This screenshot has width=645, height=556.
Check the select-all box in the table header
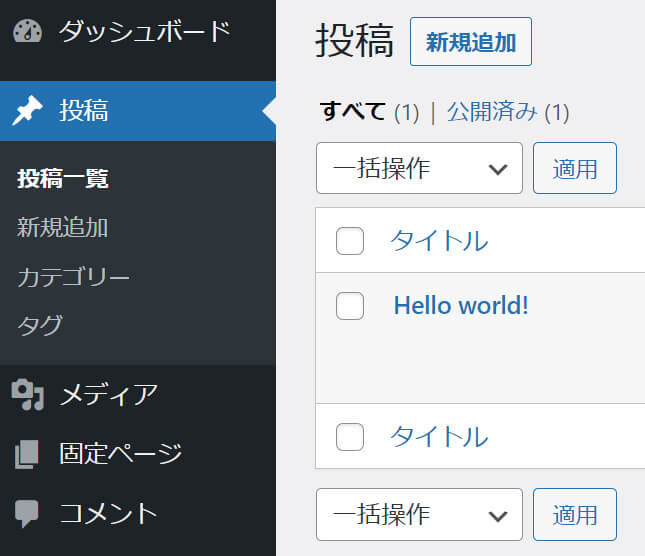[x=350, y=241]
